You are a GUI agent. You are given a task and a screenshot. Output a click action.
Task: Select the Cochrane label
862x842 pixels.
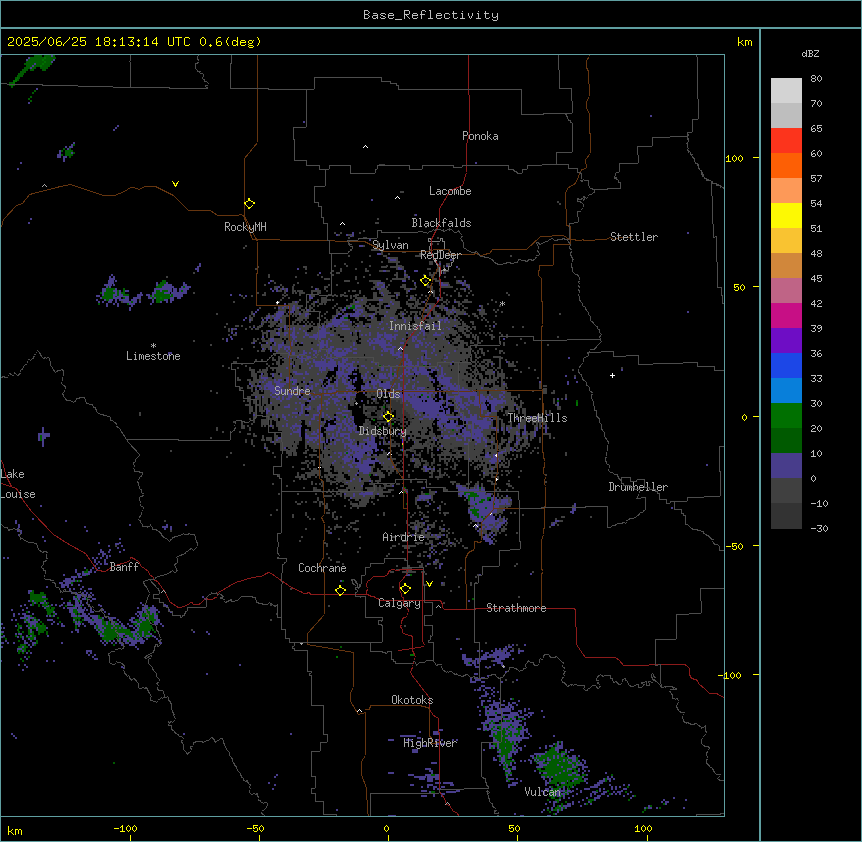click(322, 568)
